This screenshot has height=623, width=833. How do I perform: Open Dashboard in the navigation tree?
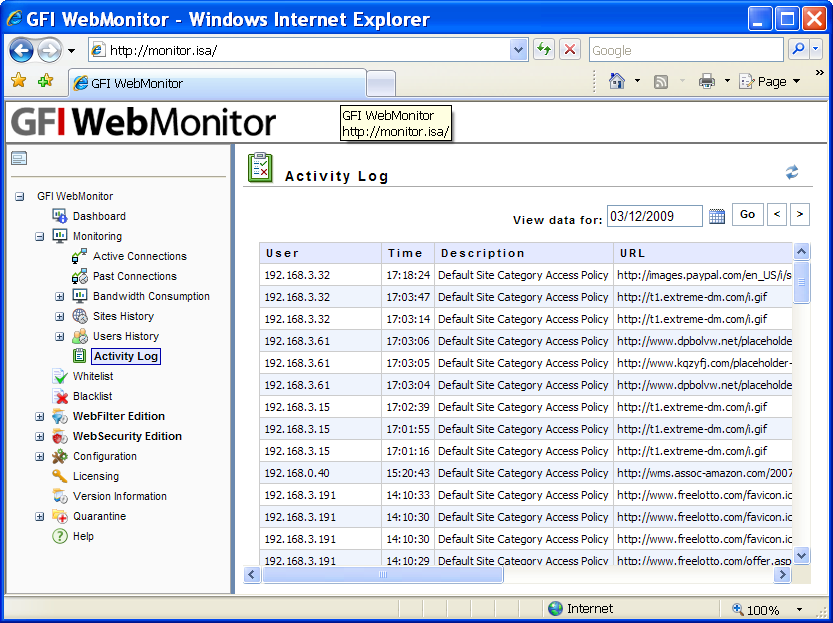click(99, 216)
